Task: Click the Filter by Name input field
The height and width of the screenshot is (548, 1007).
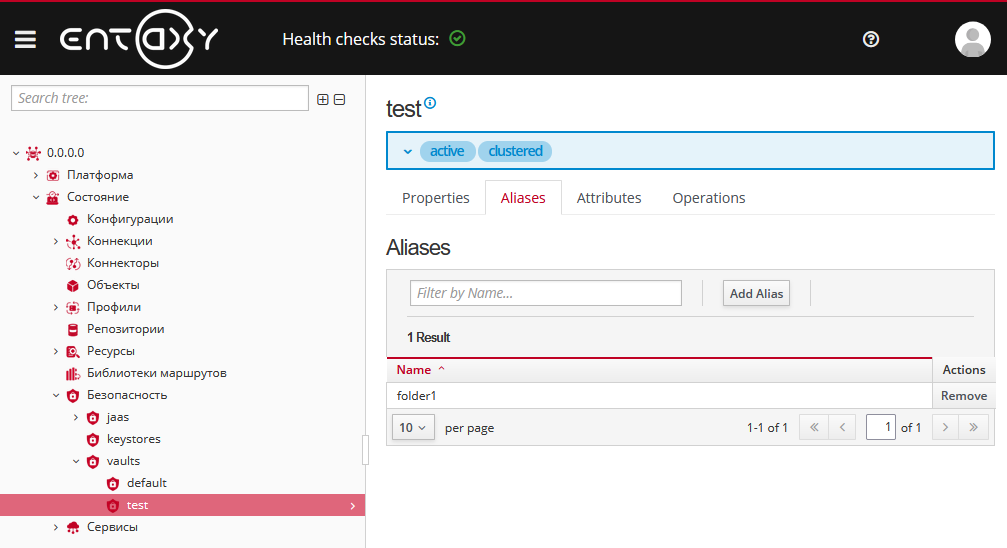Action: click(x=545, y=293)
